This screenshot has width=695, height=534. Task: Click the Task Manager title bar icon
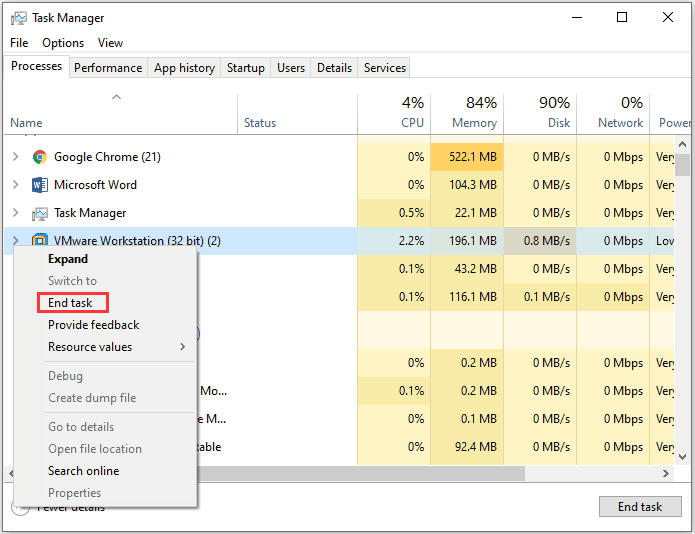coord(19,18)
